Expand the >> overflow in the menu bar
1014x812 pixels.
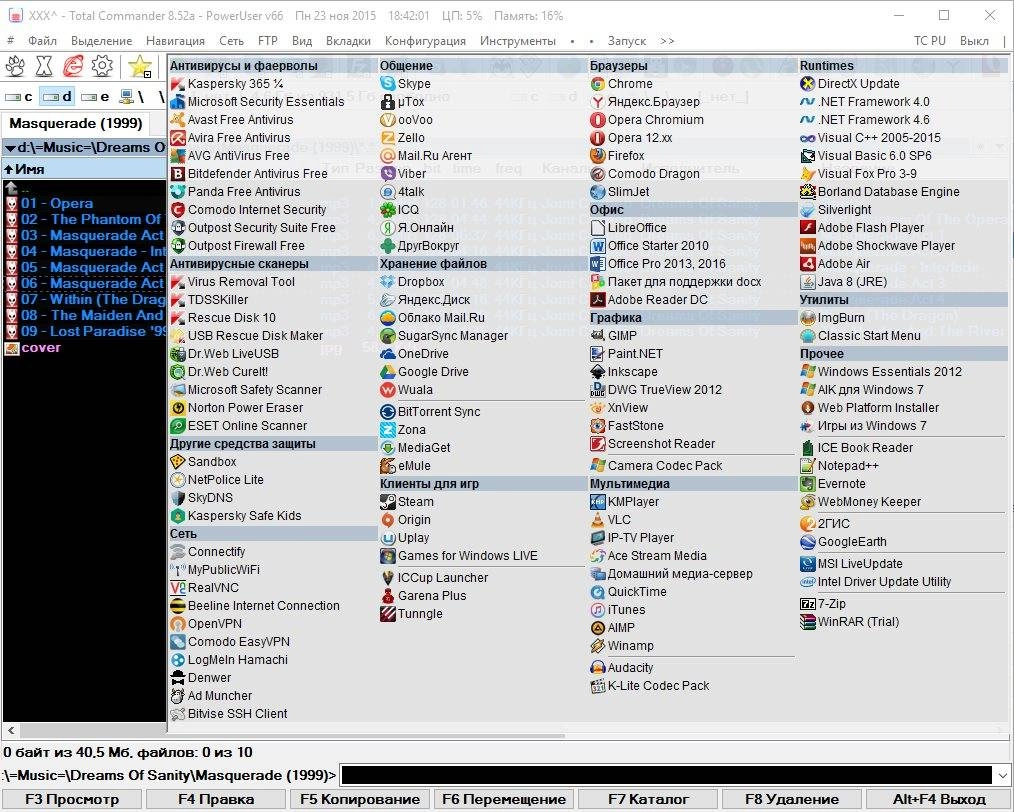[x=667, y=41]
